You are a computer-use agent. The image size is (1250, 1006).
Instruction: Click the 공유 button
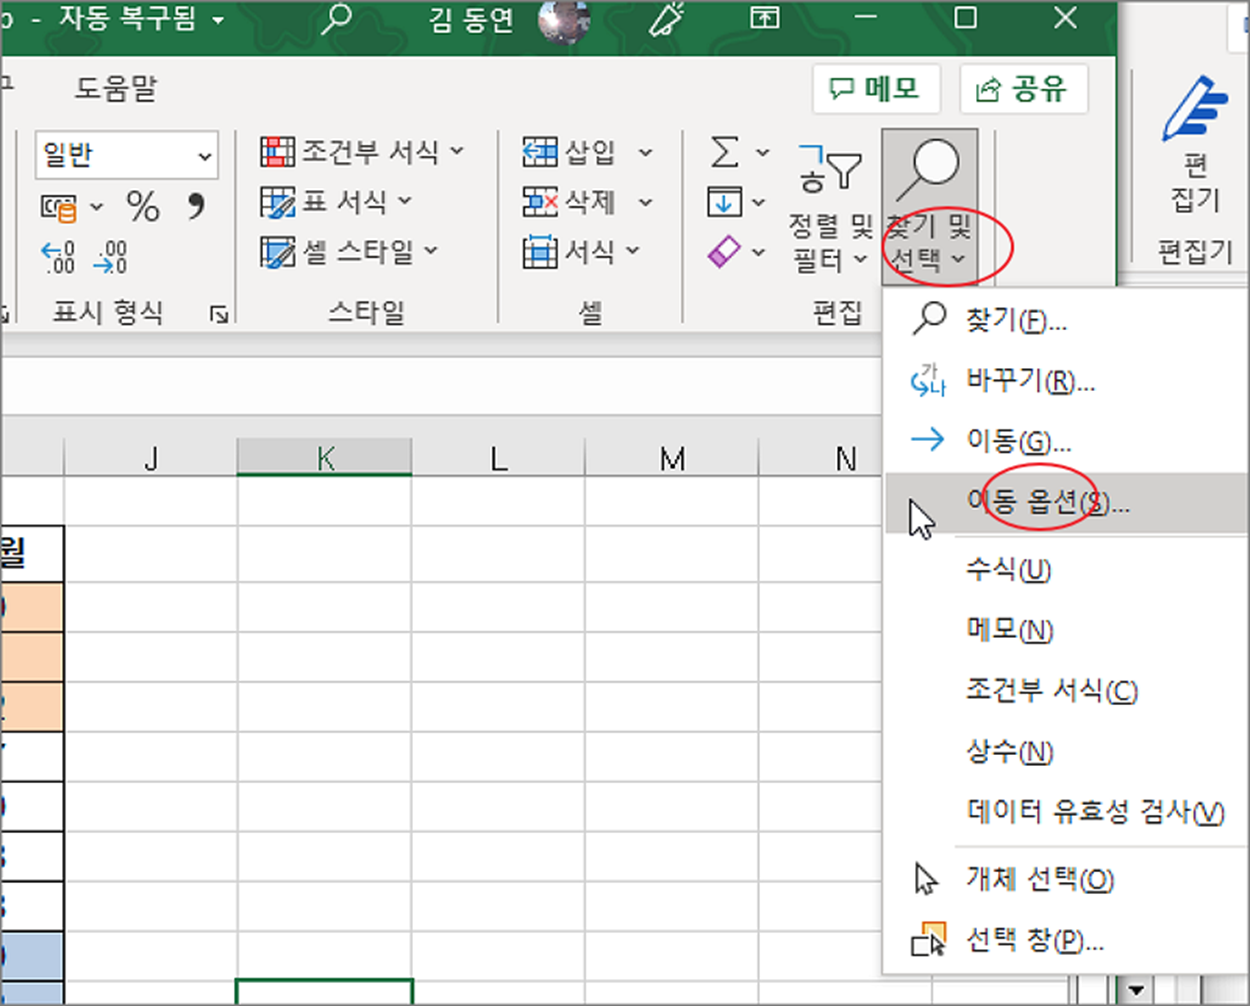[x=1023, y=89]
